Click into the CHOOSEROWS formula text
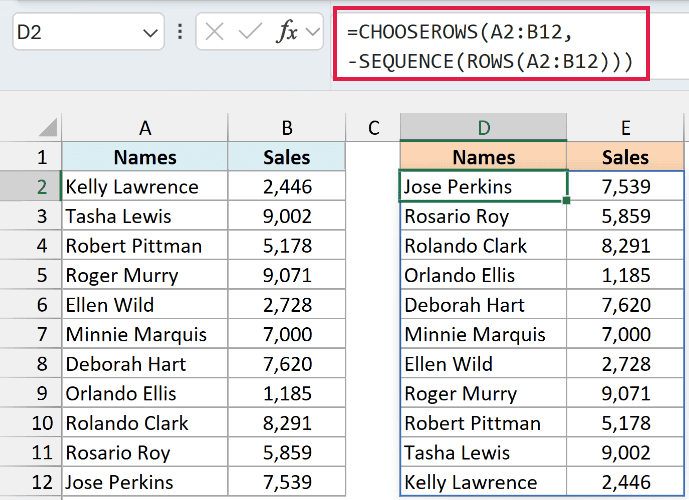The width and height of the screenshot is (689, 500). (x=490, y=46)
